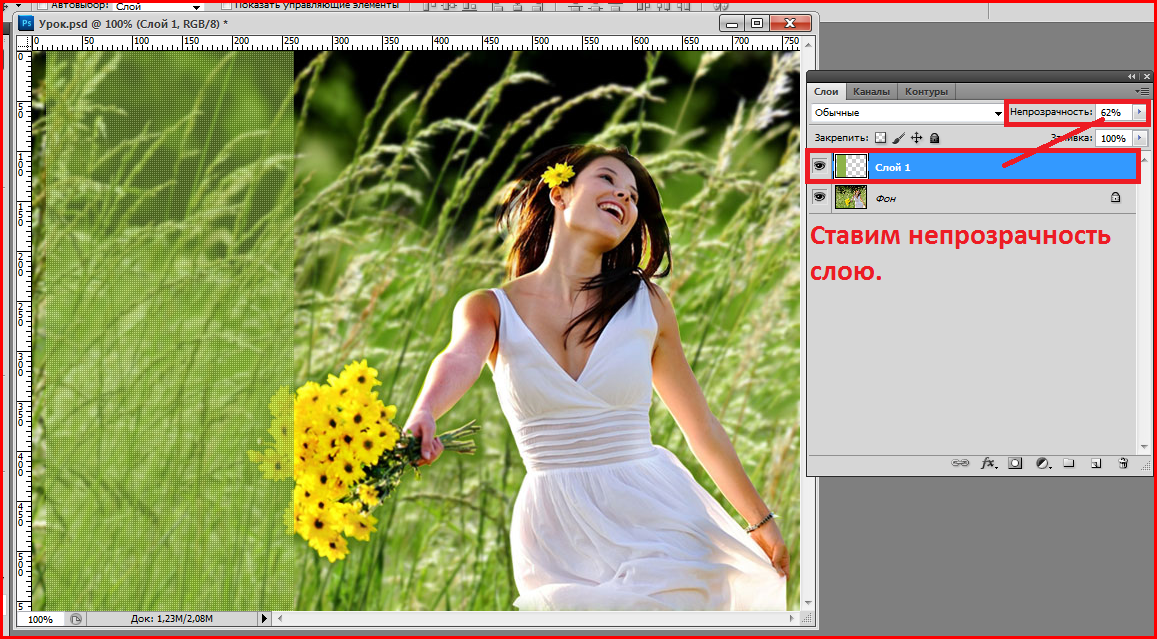Collapse the panel with the double arrows
The width and height of the screenshot is (1157, 639).
pyautogui.click(x=1133, y=77)
